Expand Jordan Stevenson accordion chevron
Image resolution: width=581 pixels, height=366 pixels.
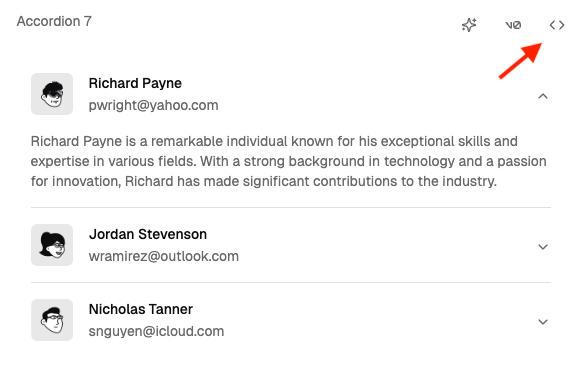[x=543, y=247]
